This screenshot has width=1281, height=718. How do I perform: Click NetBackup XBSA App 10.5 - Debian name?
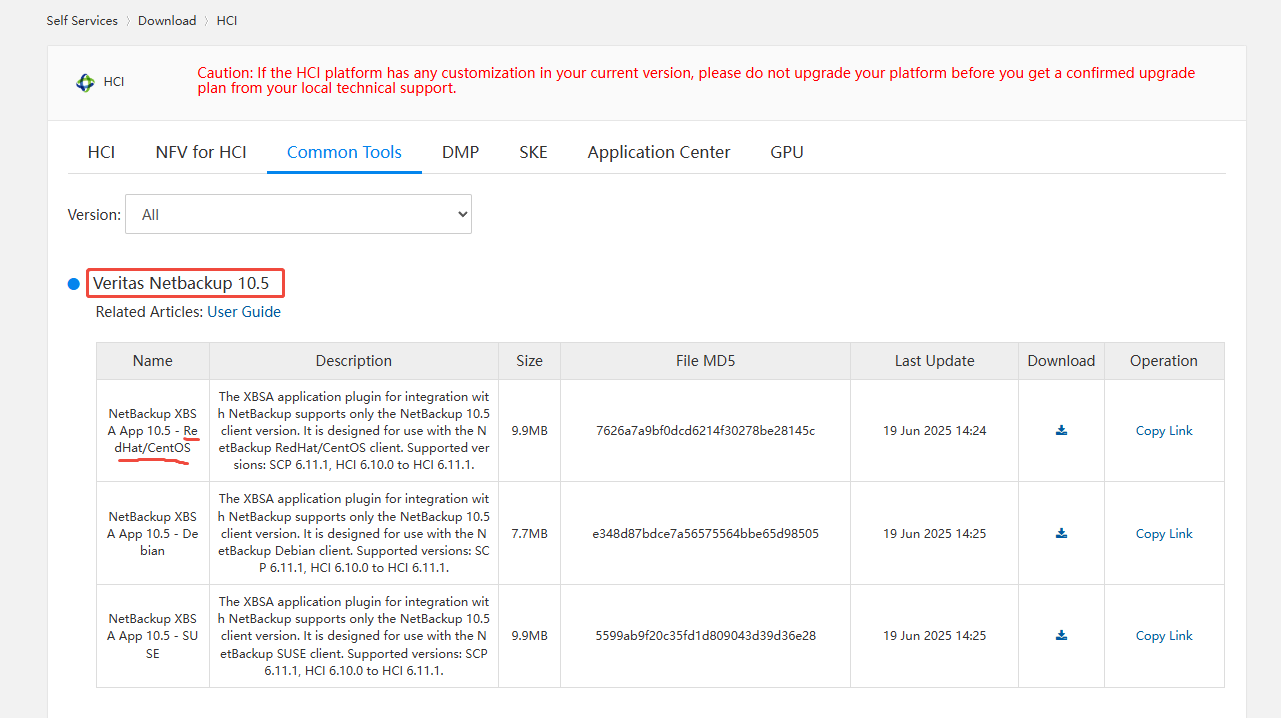tap(153, 534)
